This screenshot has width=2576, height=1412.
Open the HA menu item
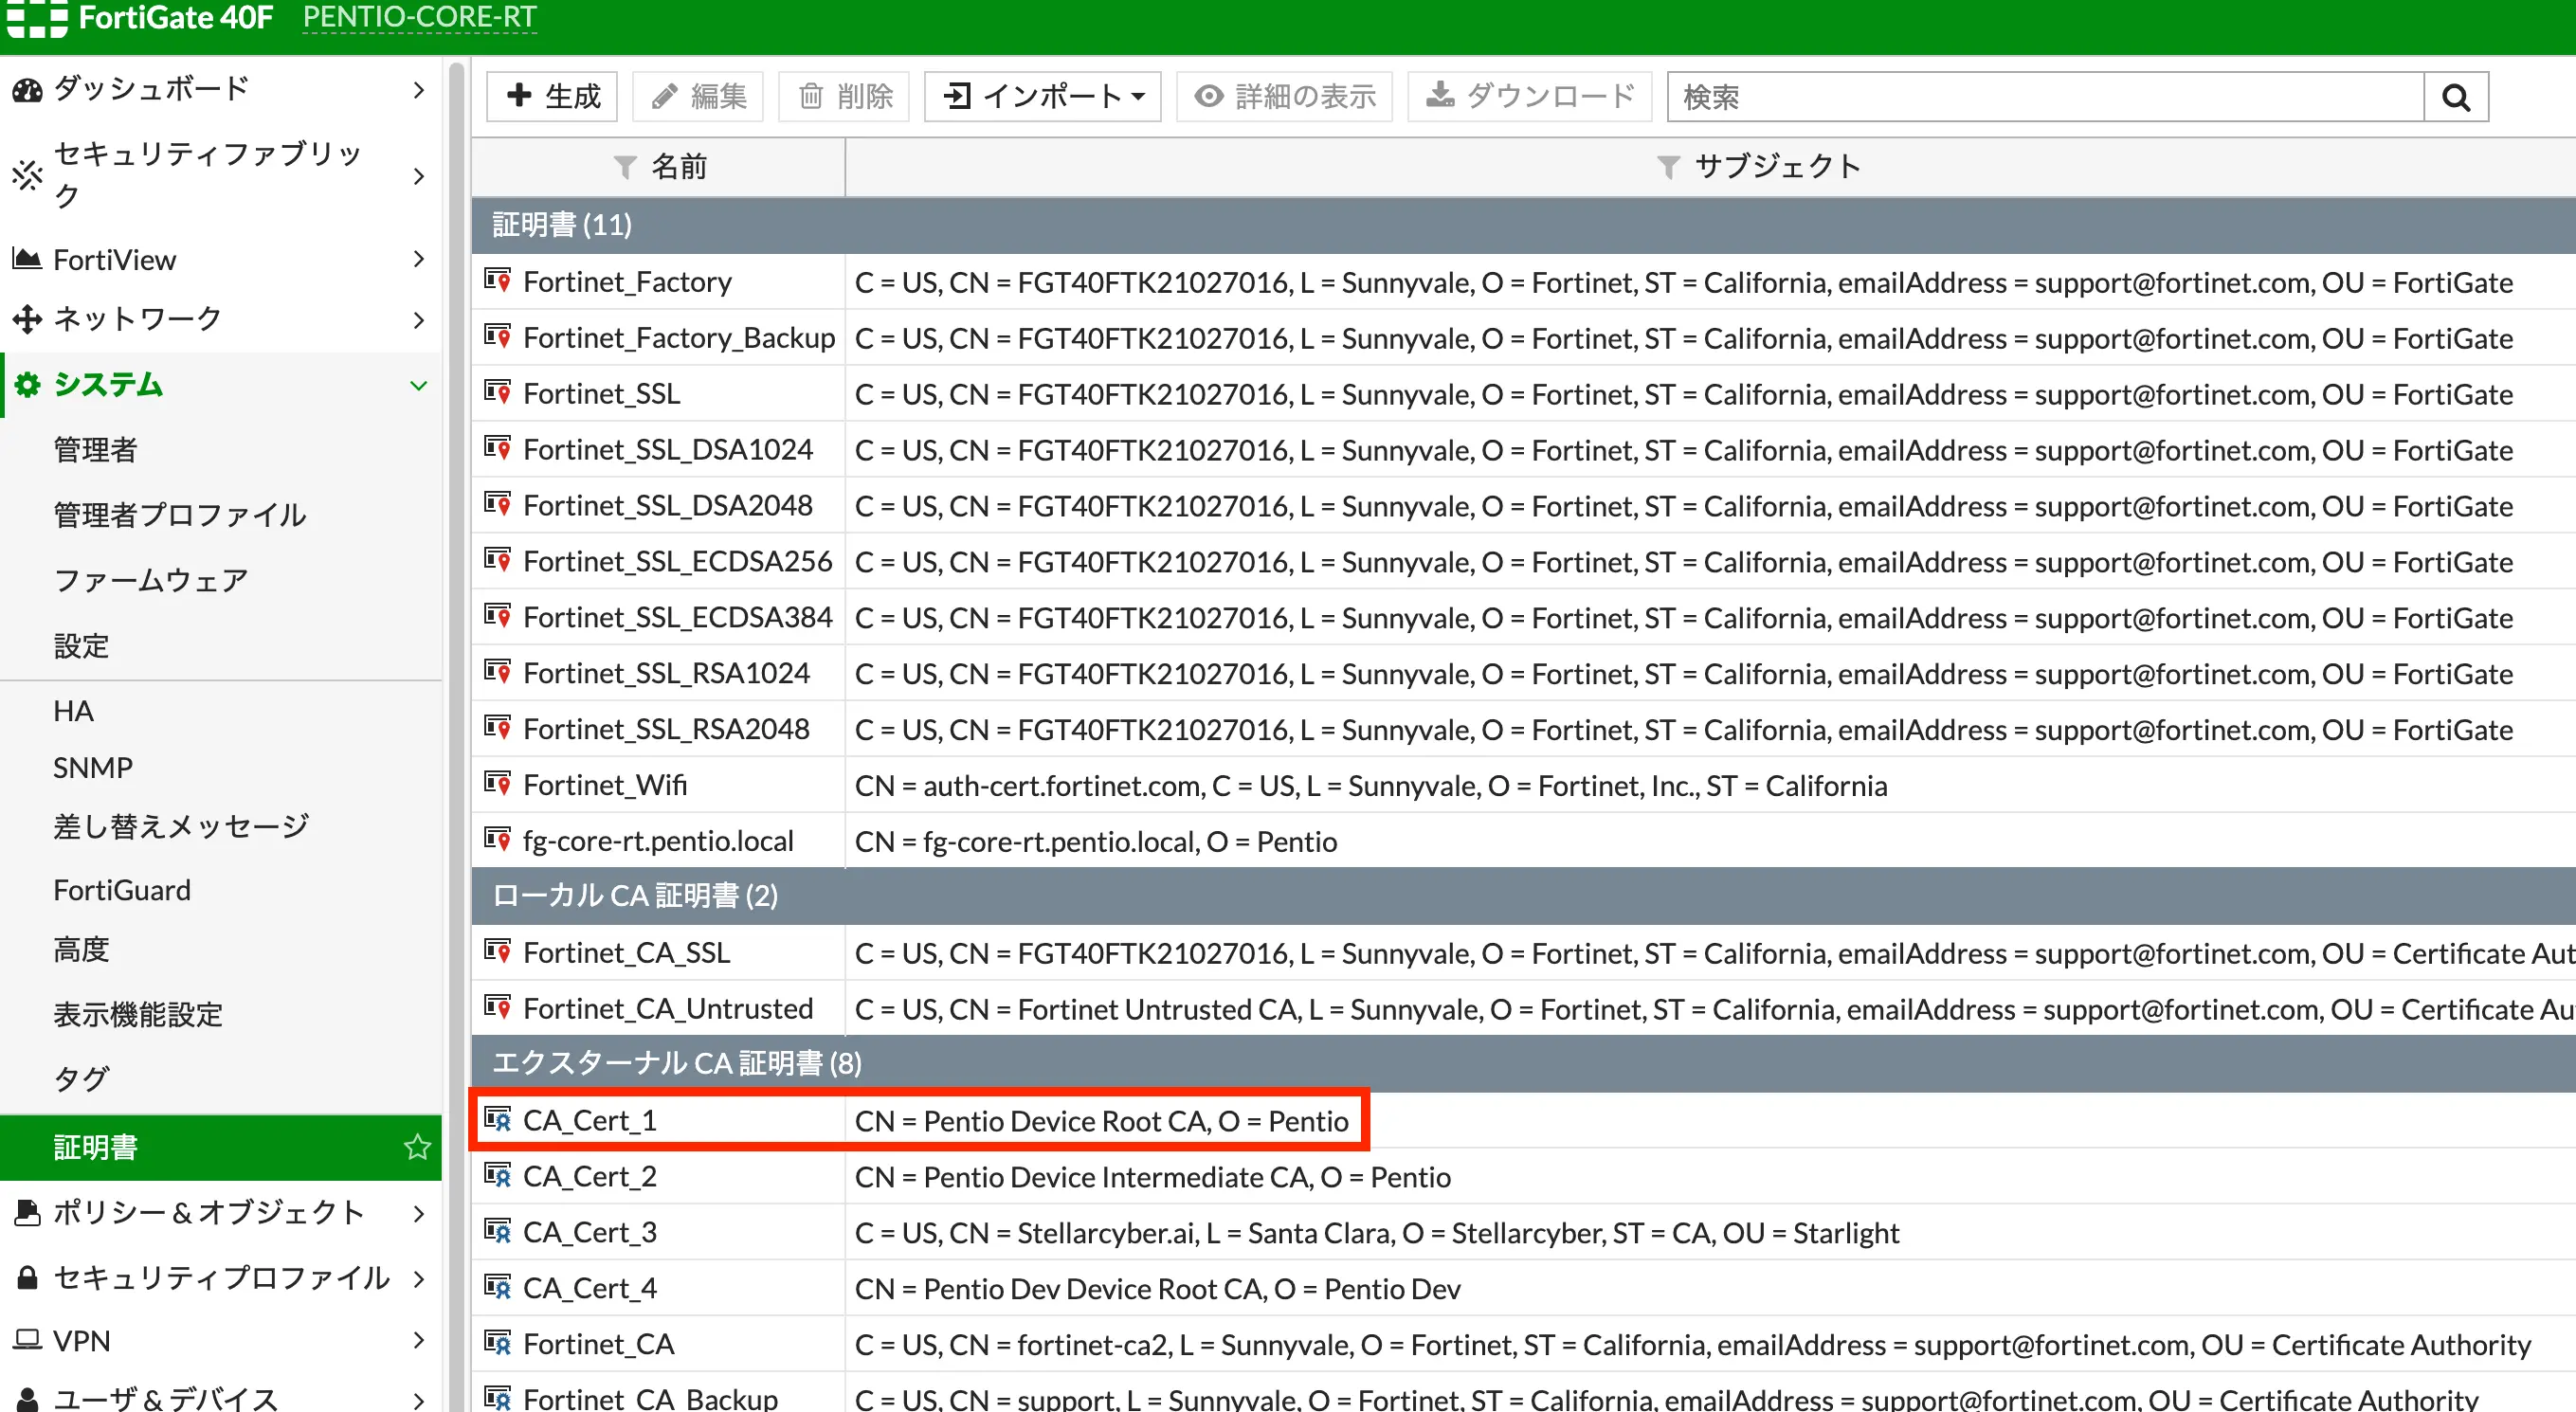pos(73,711)
